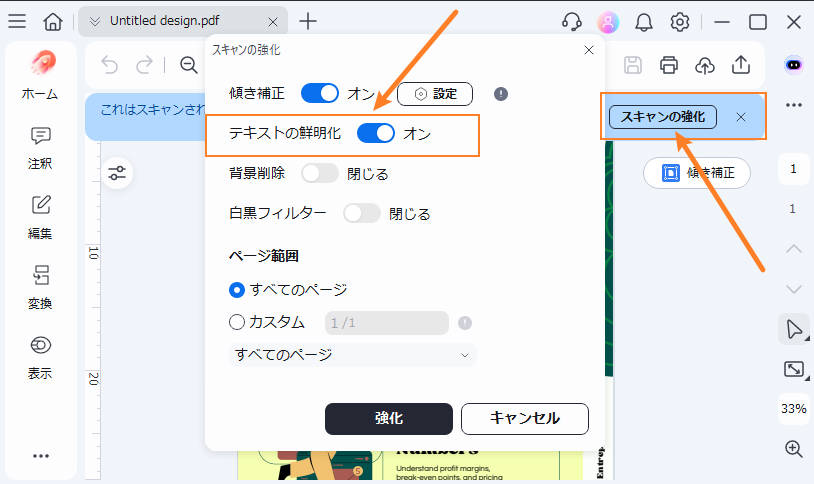The width and height of the screenshot is (814, 484).
Task: Open the fit-page resize tool
Action: coord(794,369)
